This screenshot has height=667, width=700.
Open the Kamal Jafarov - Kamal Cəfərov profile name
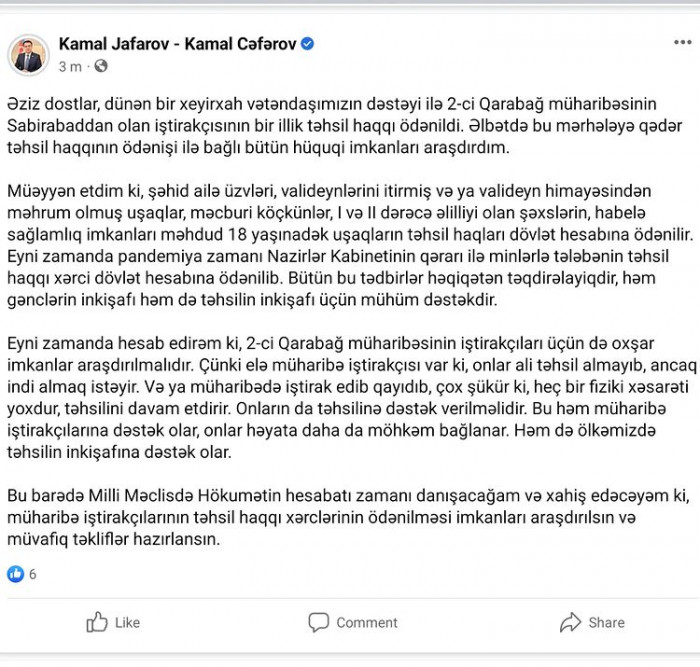(178, 44)
